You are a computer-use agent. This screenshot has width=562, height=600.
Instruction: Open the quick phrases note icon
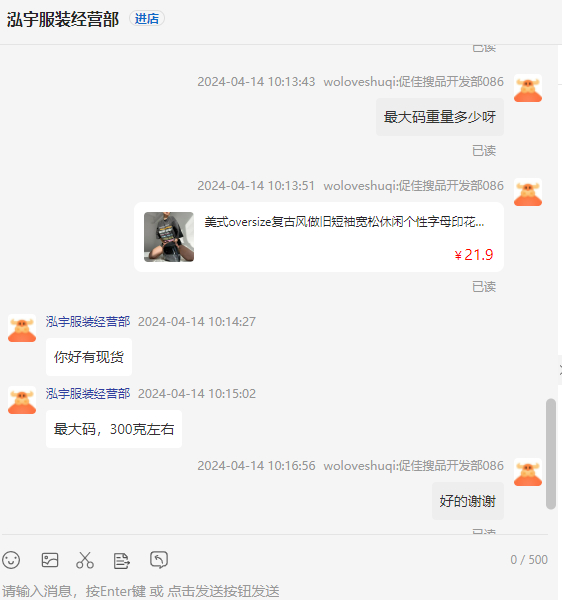122,561
